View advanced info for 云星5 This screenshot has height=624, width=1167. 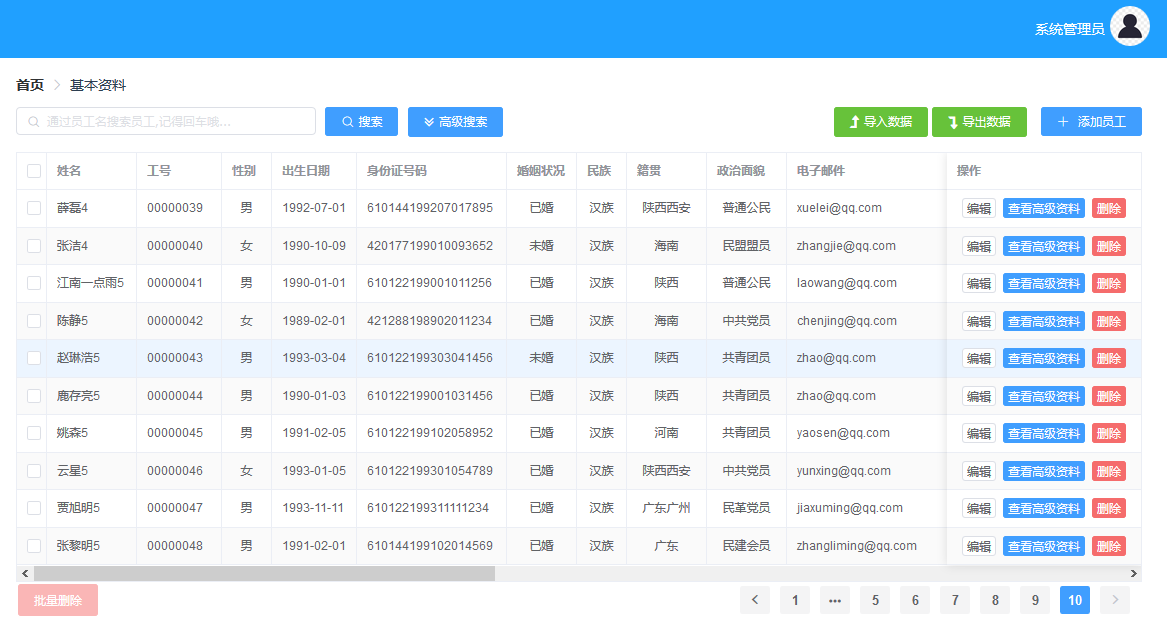(x=1043, y=471)
